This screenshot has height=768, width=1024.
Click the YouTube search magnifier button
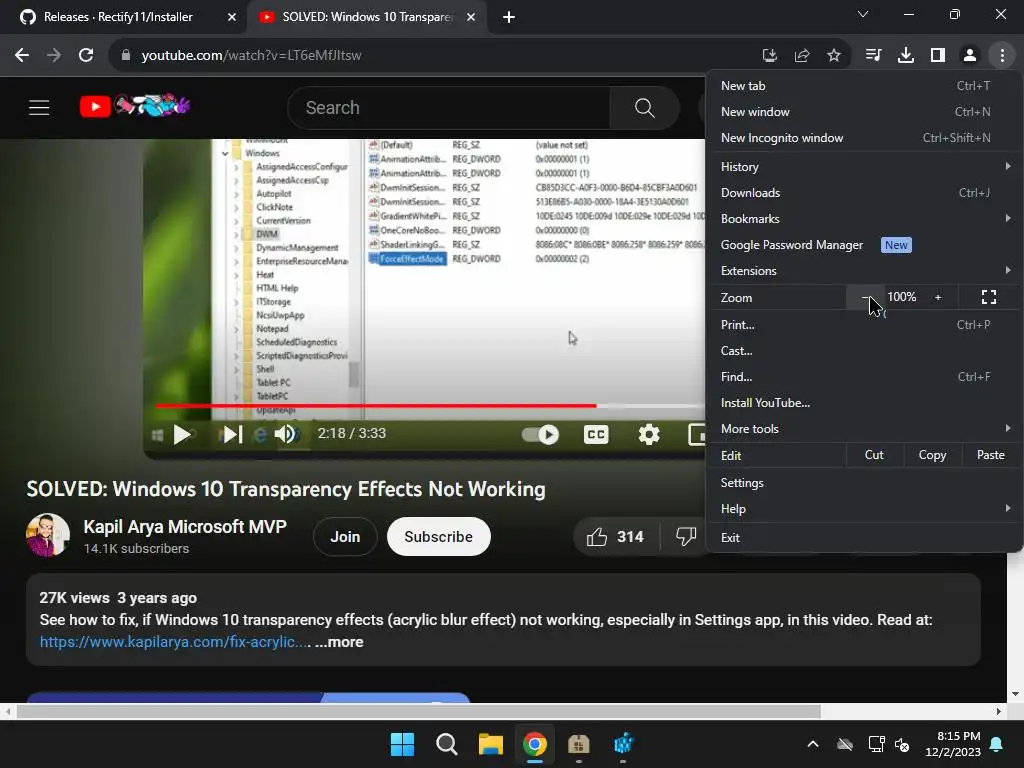pos(645,108)
